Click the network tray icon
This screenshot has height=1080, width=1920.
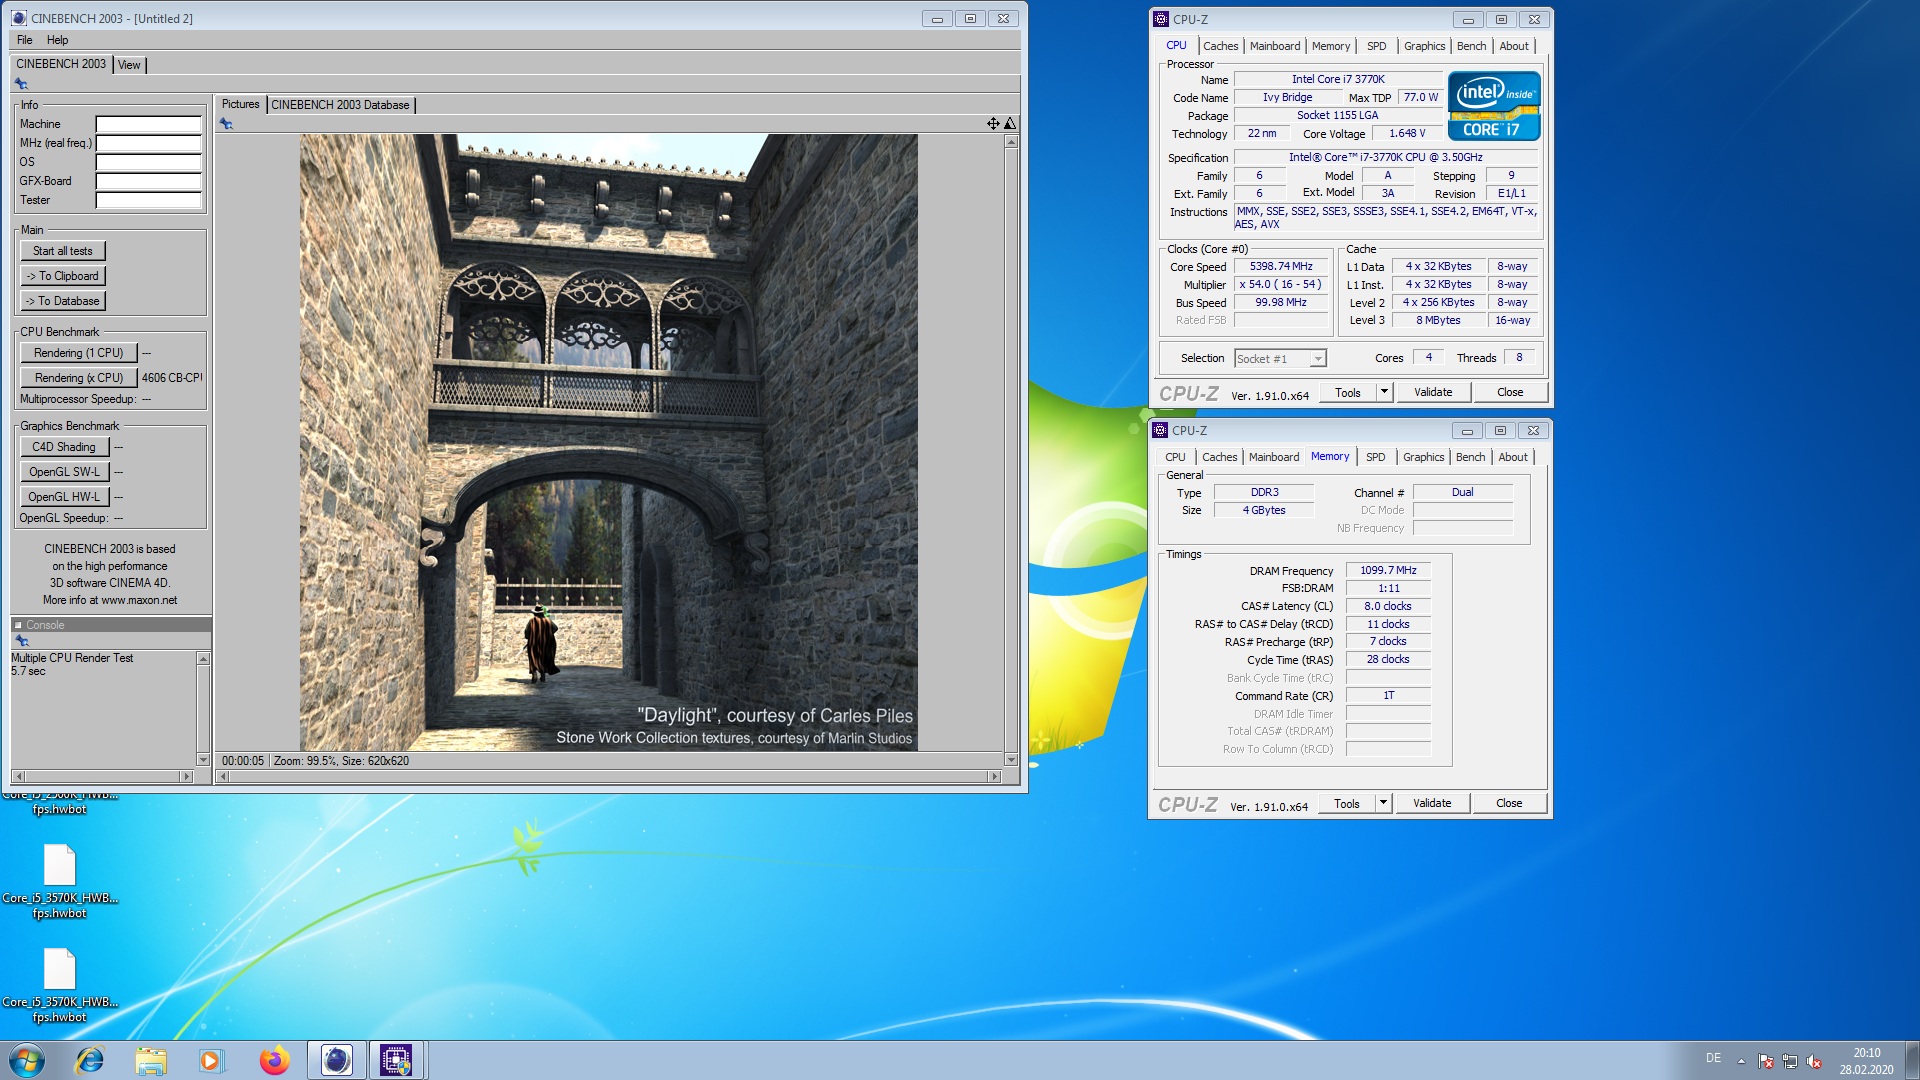tap(1789, 1061)
